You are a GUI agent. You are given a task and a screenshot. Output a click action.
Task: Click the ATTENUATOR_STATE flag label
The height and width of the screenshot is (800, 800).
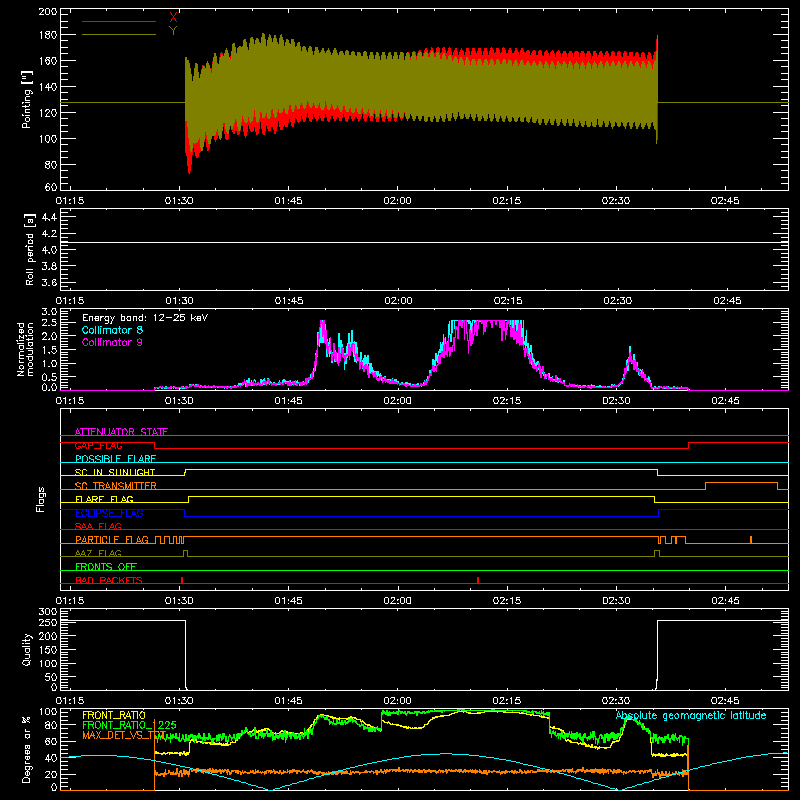tap(121, 432)
